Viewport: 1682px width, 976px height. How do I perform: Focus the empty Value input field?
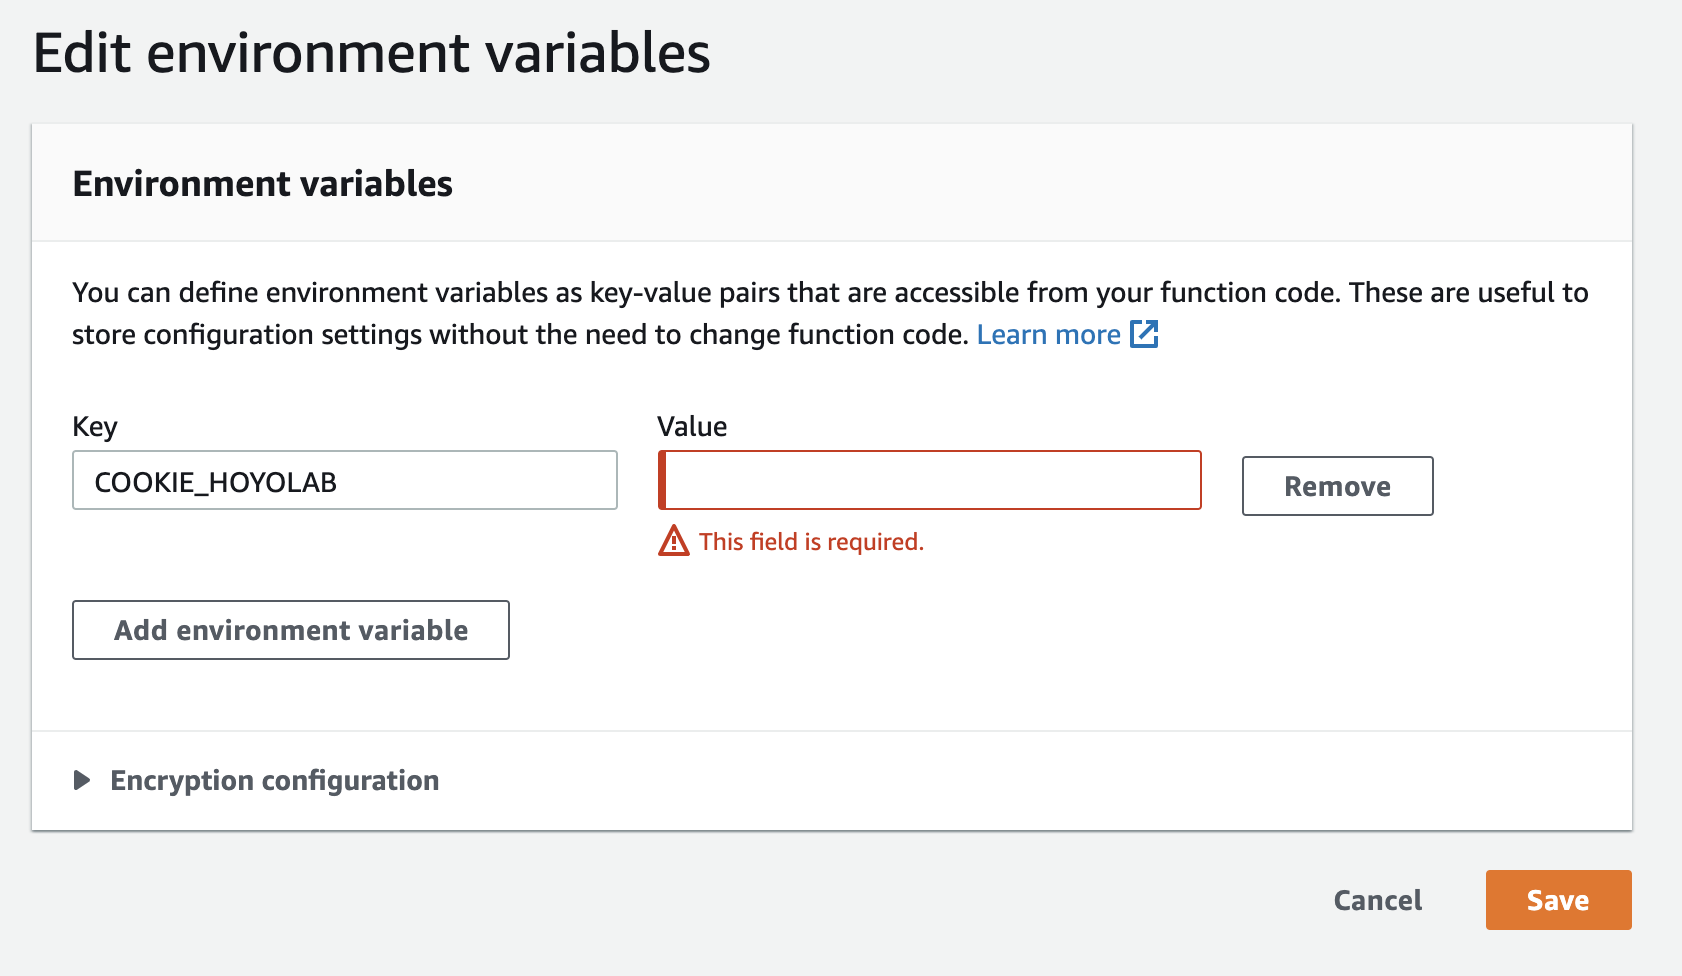pyautogui.click(x=932, y=480)
